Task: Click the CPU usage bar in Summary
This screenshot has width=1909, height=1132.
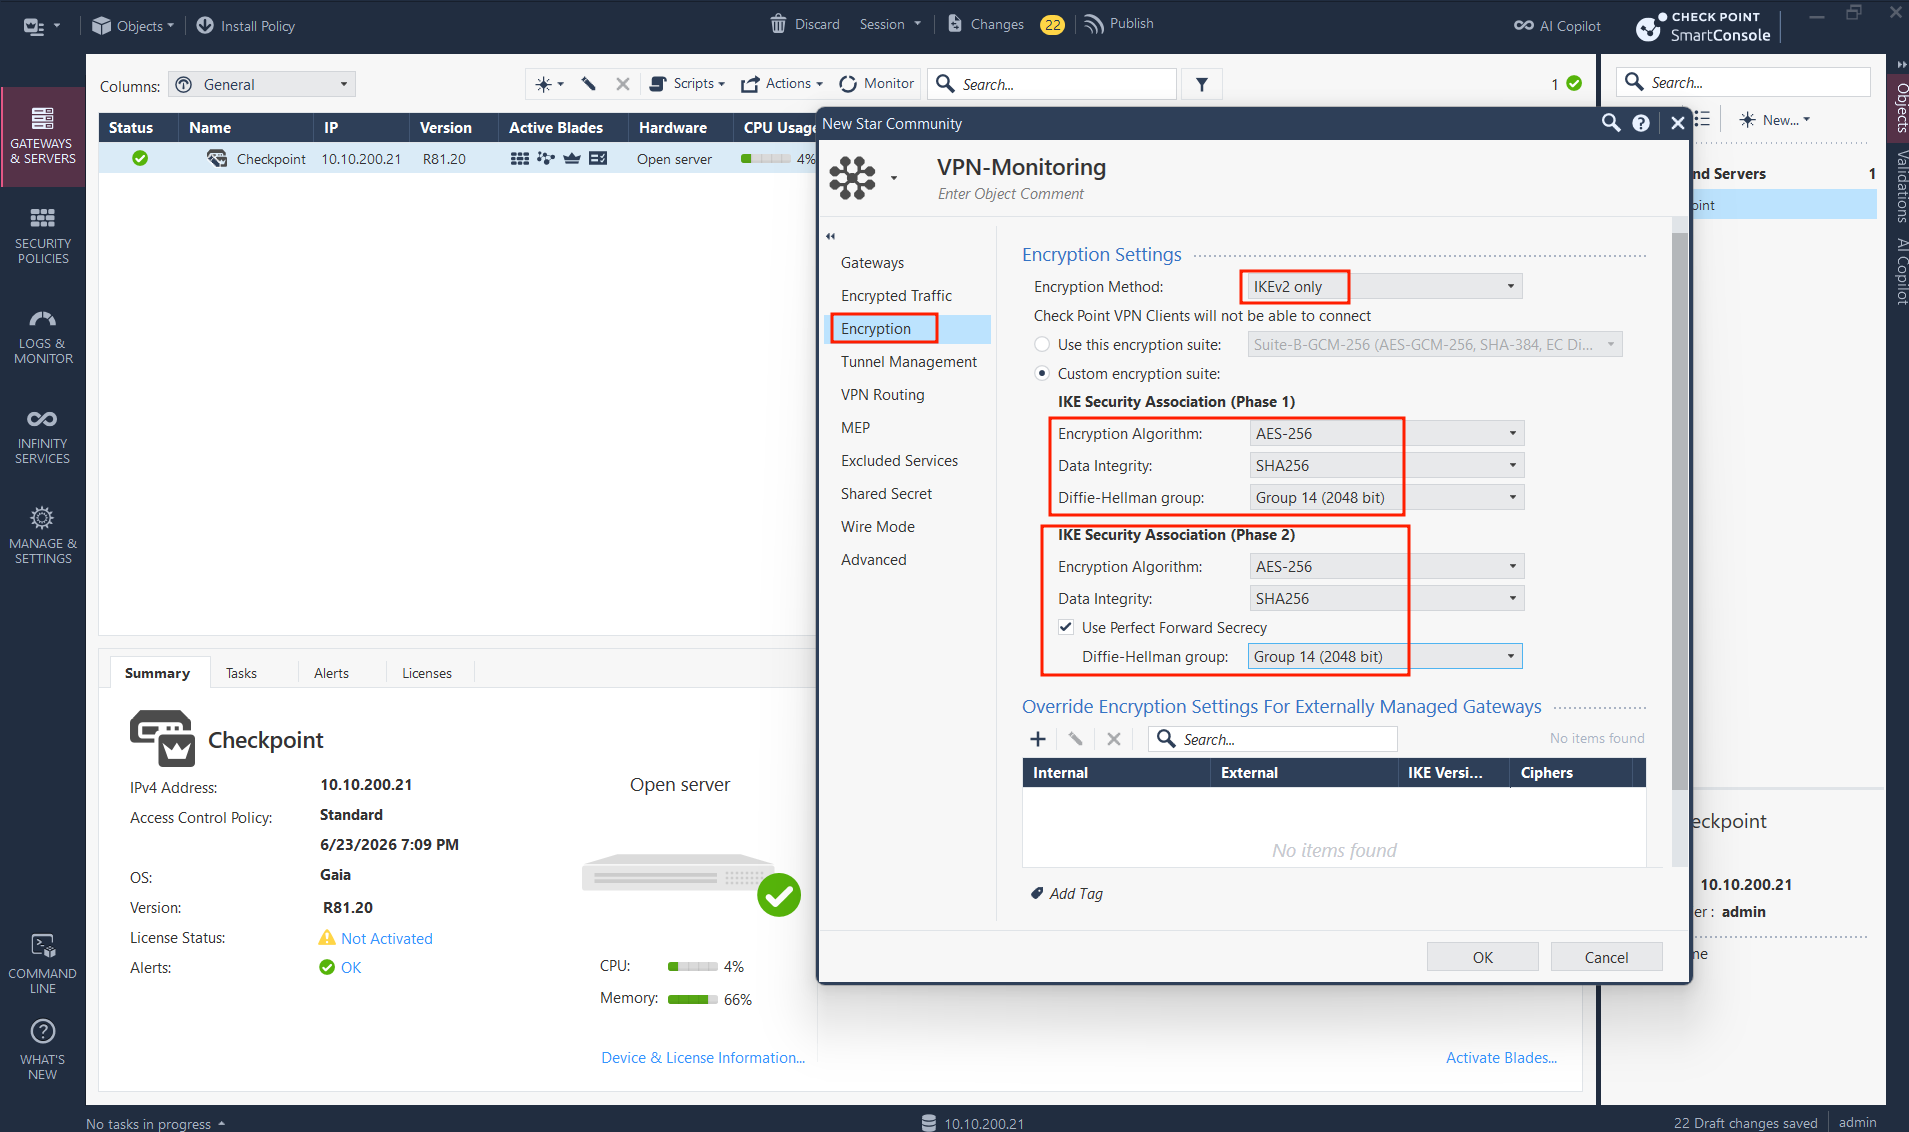Action: coord(693,967)
